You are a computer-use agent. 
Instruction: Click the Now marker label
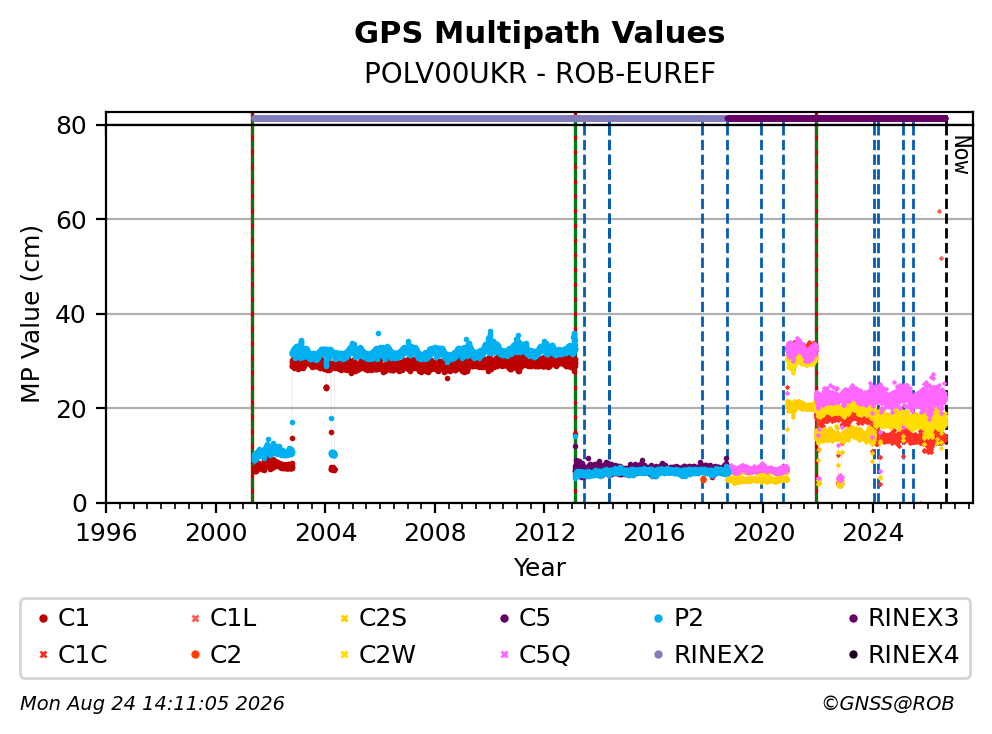(x=962, y=155)
